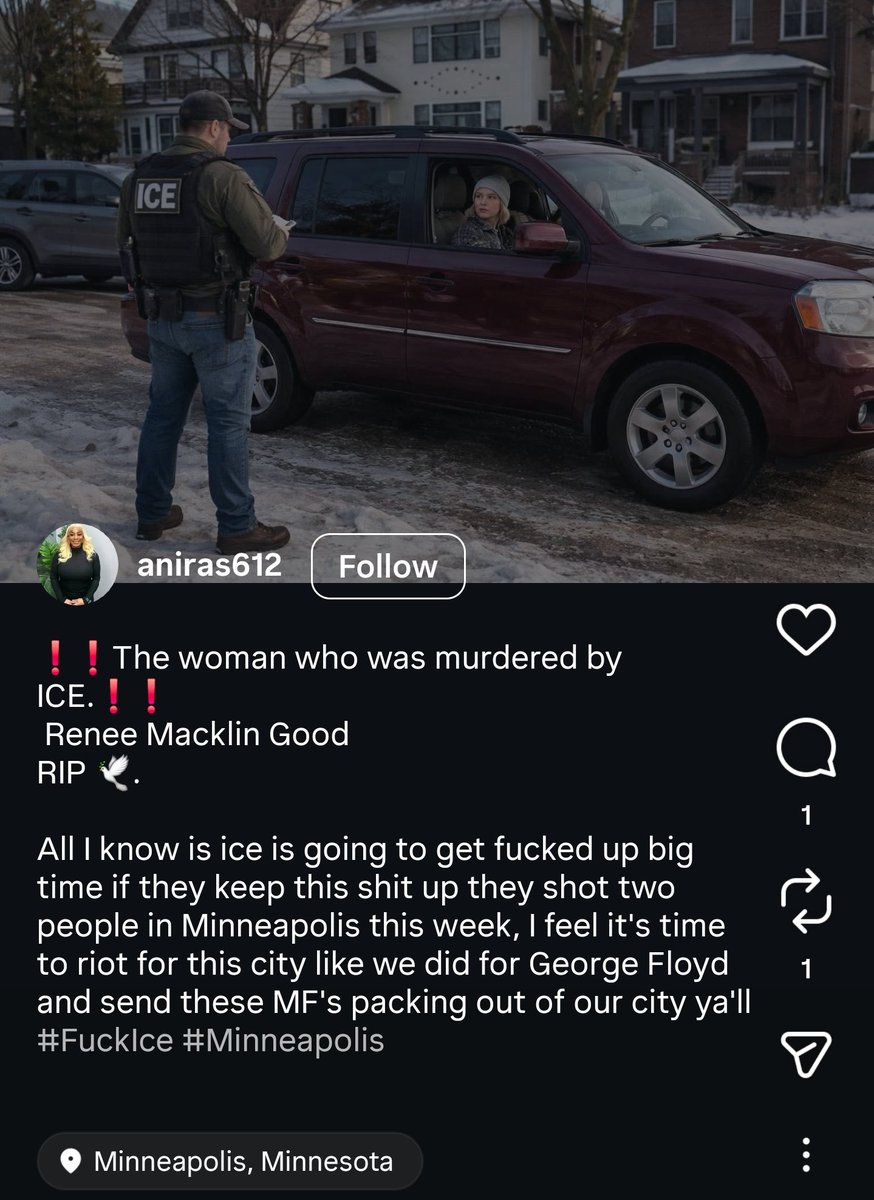This screenshot has width=874, height=1200.
Task: Tap the Renee Macklin Good name line
Action: [197, 734]
